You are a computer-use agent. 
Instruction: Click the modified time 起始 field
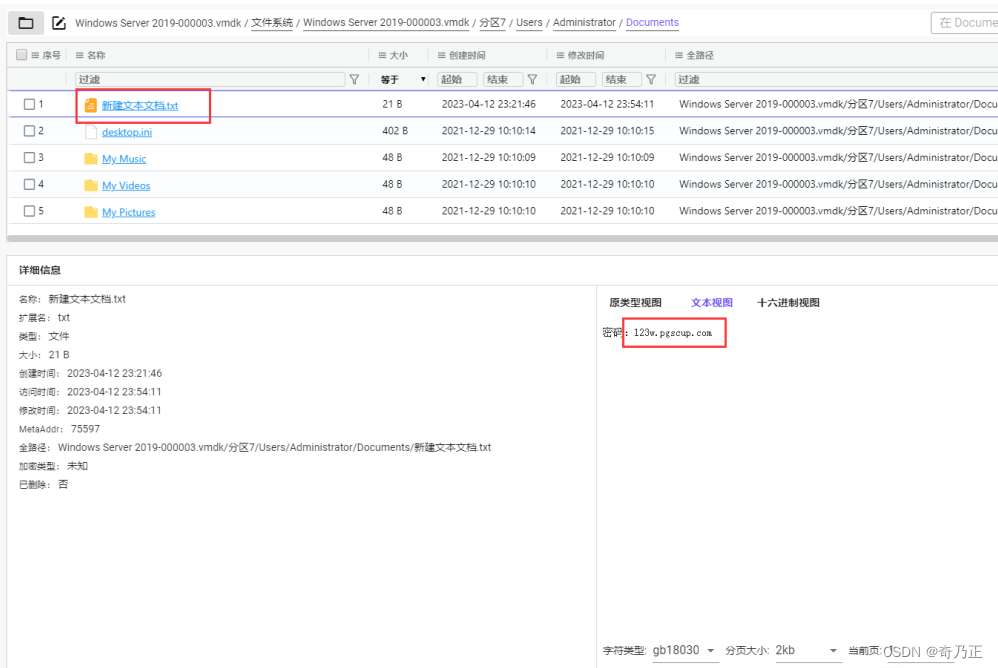(x=576, y=80)
